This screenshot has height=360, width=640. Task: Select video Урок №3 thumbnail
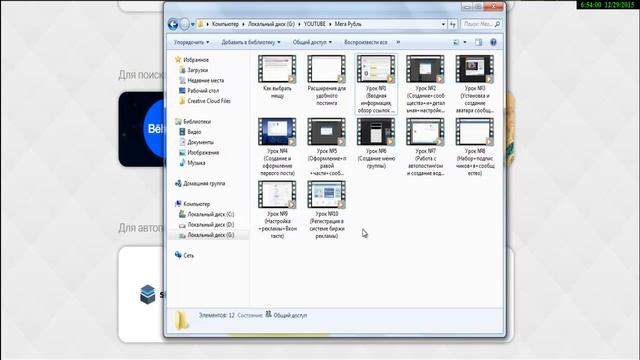pyautogui.click(x=475, y=84)
